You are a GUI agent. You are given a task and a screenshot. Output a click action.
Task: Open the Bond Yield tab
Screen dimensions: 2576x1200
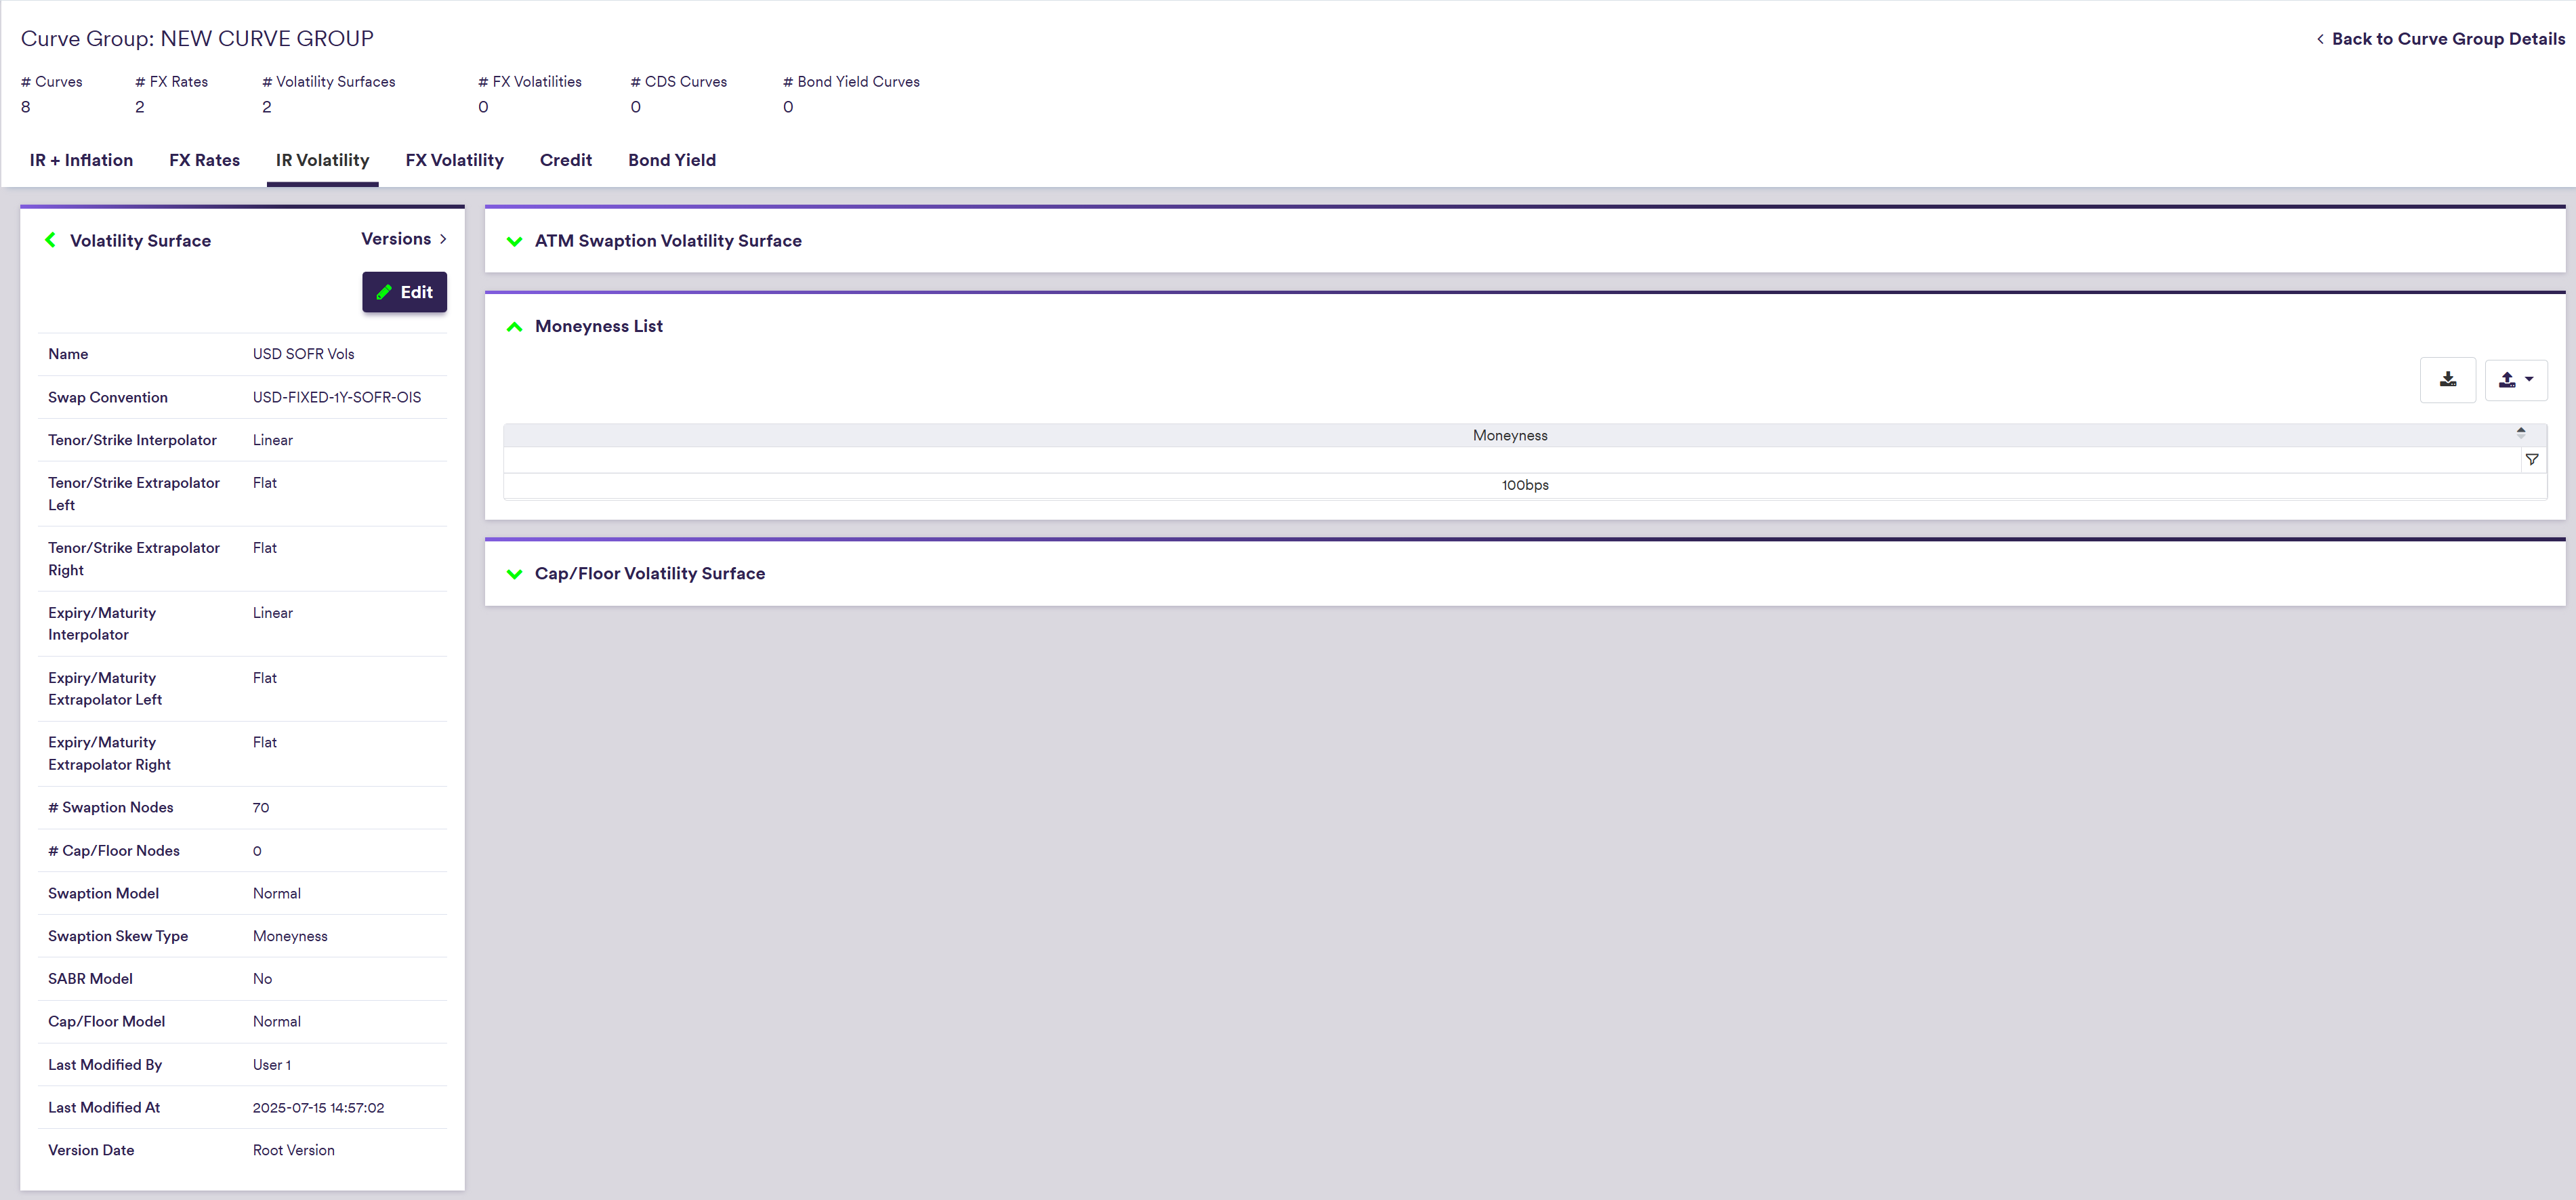pyautogui.click(x=671, y=160)
